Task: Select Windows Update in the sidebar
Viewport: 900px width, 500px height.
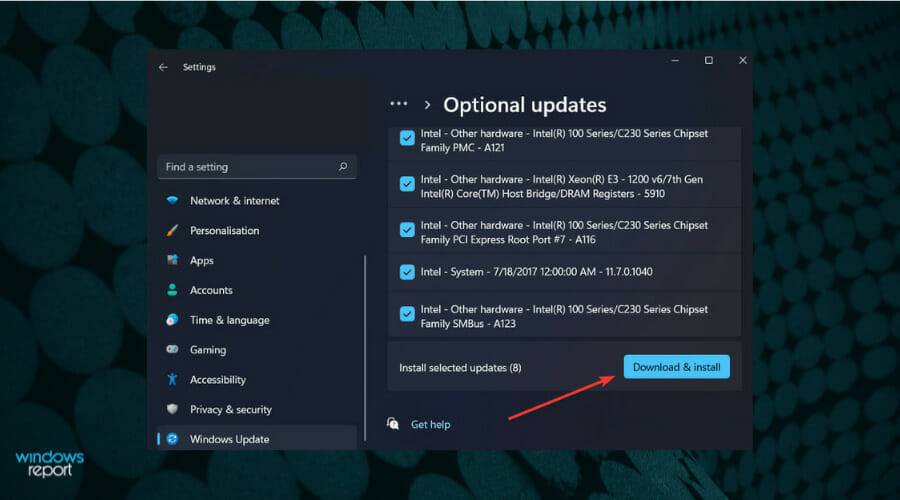Action: pos(257,439)
